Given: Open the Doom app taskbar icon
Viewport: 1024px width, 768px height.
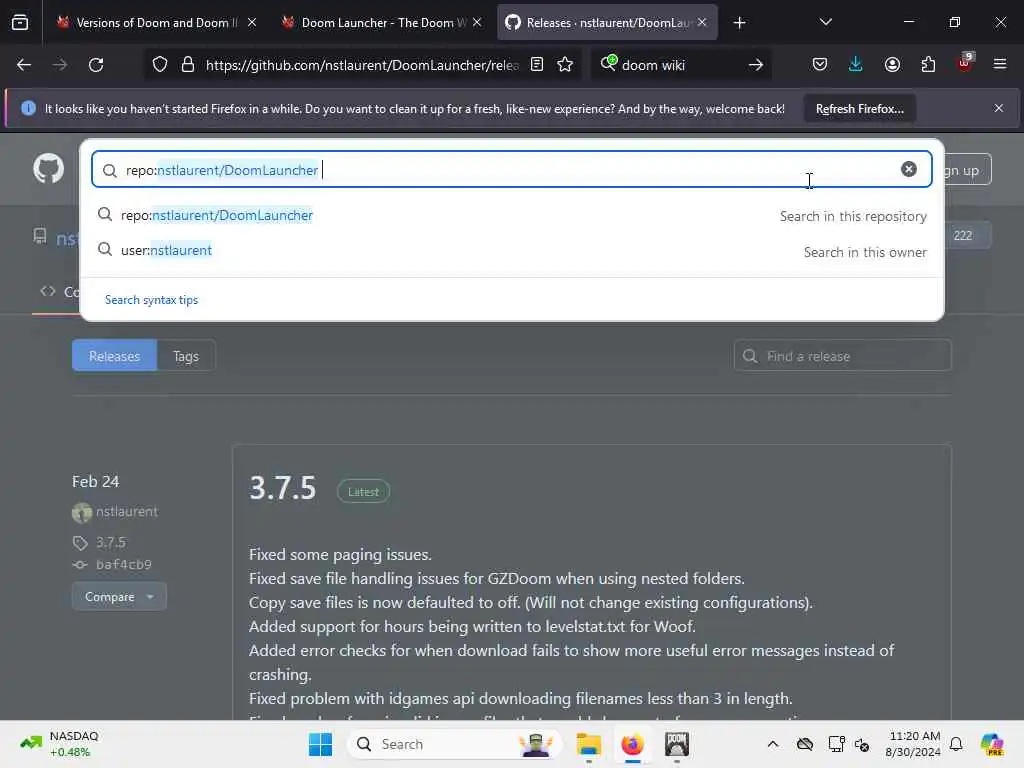Looking at the screenshot, I should click(x=677, y=744).
